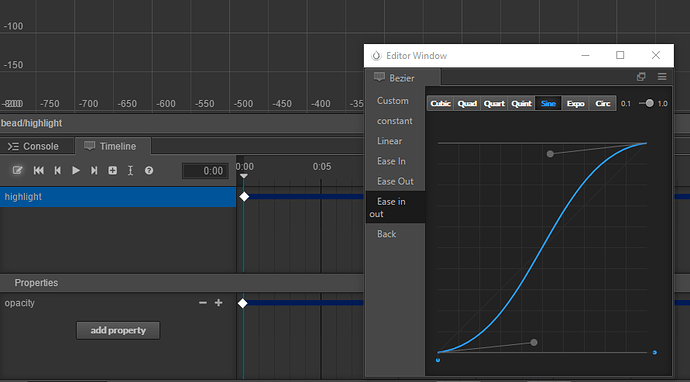Click the Editor Window logo icon
The height and width of the screenshot is (382, 690).
pos(376,56)
